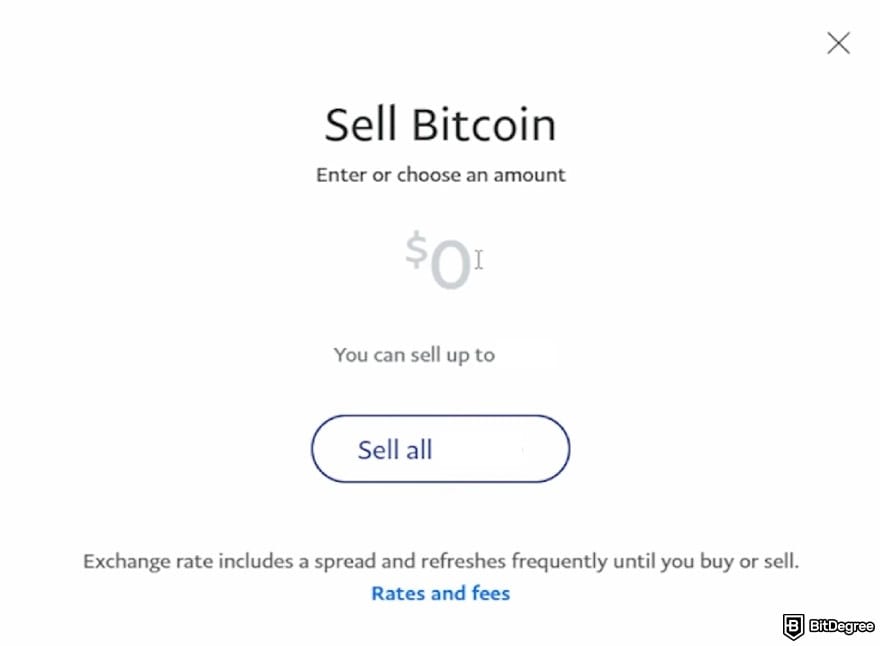The height and width of the screenshot is (646, 880).
Task: Click the blue Rates and fees text
Action: click(440, 592)
